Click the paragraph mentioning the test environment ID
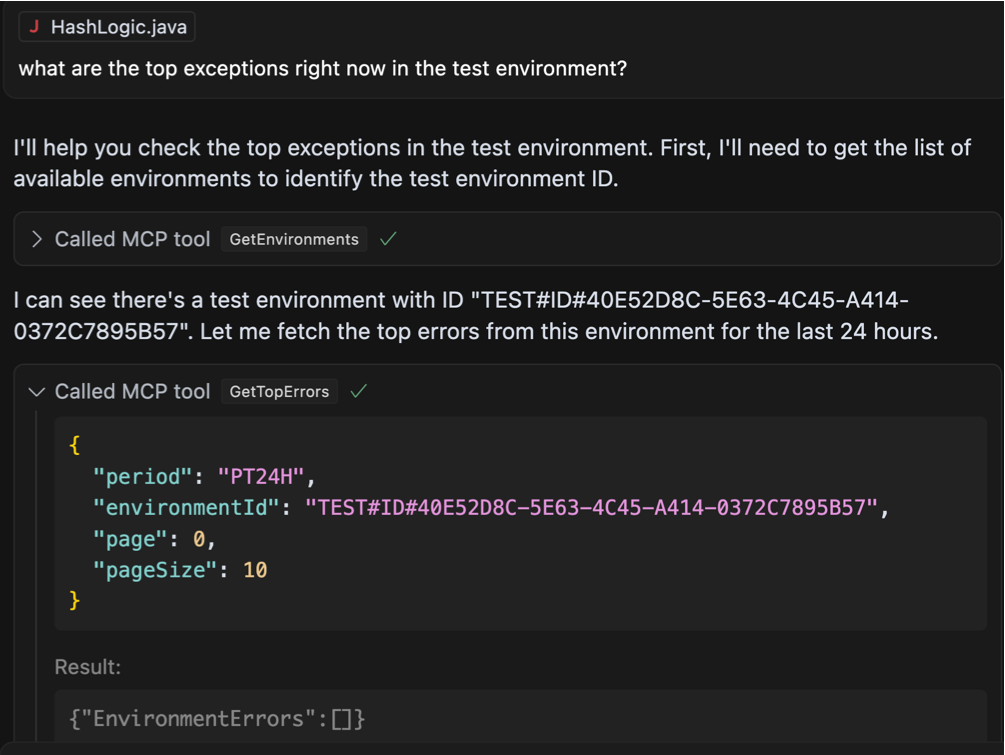 pyautogui.click(x=476, y=315)
